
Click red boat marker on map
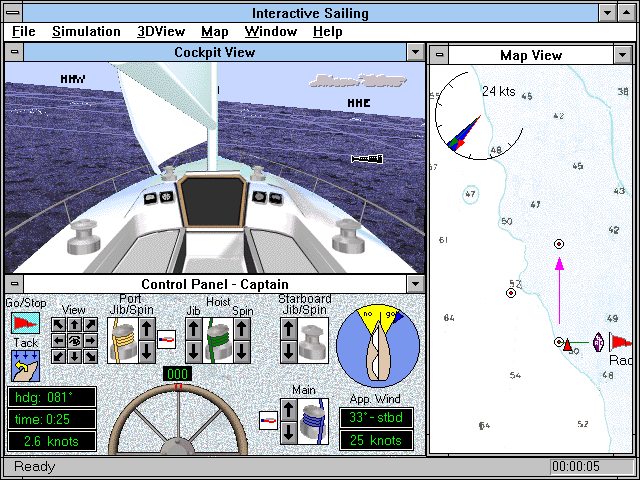click(567, 345)
